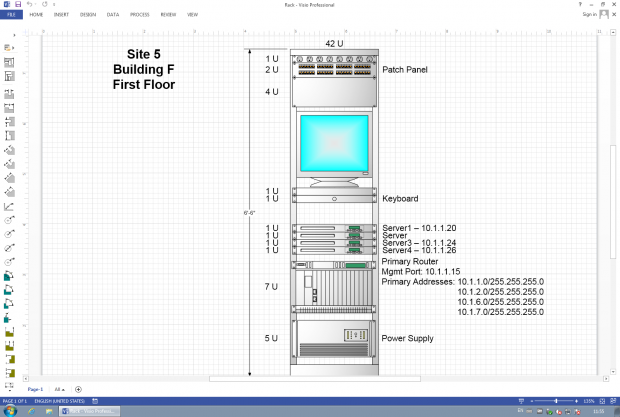Select the Mgmt Port: 10.1.1.15 text
This screenshot has height=417, width=620.
(x=421, y=272)
